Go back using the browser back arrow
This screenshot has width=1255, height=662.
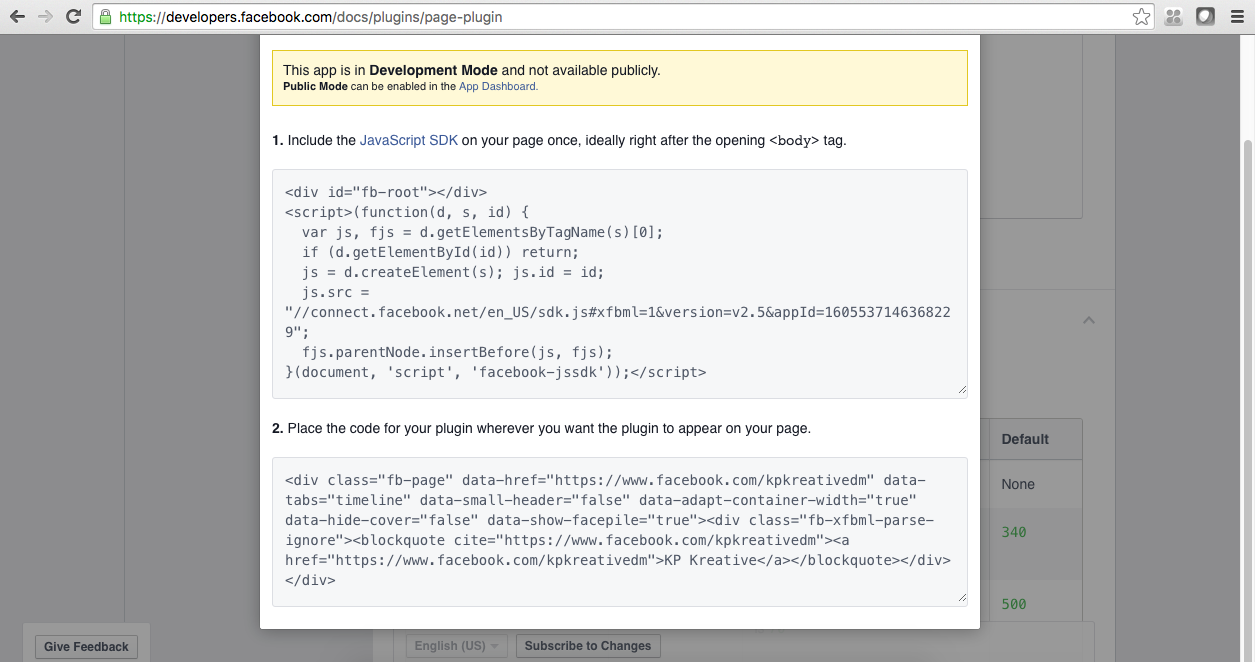[x=17, y=17]
